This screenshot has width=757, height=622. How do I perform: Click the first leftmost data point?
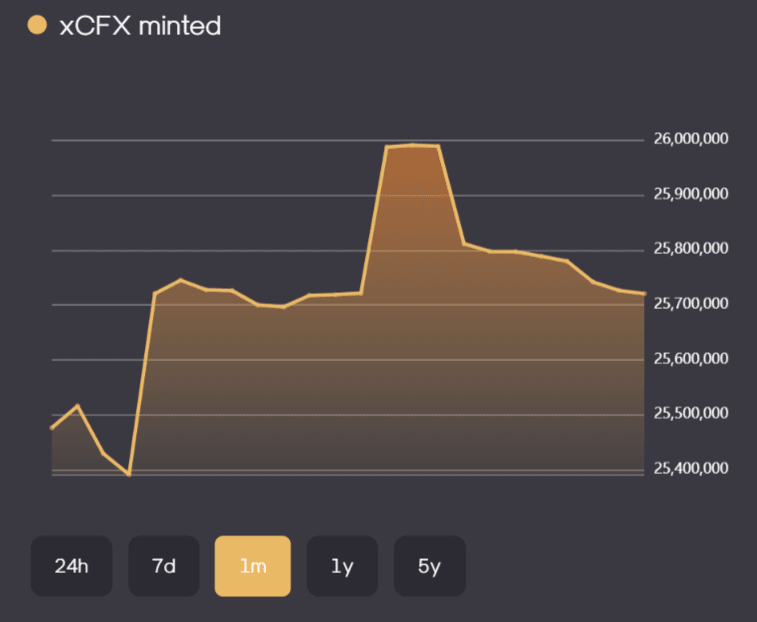[52, 428]
